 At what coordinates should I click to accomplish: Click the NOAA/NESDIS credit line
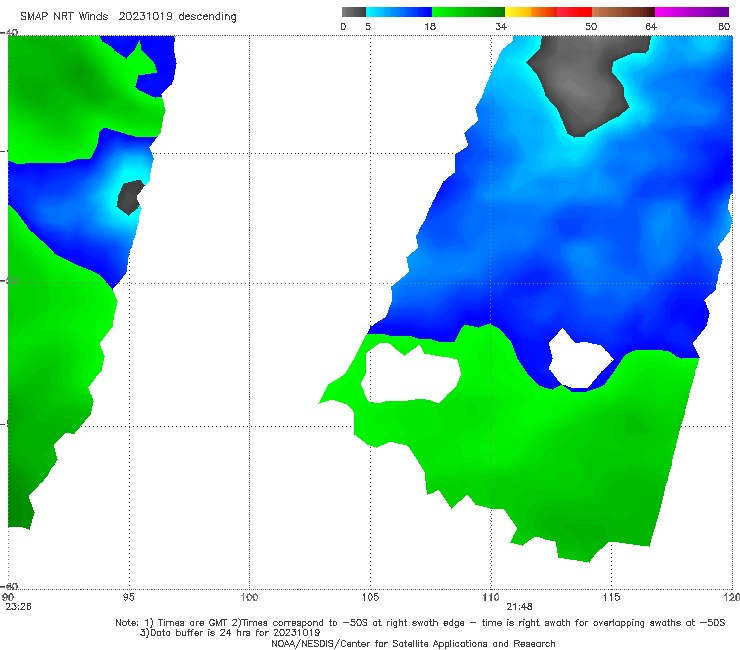pos(413,643)
